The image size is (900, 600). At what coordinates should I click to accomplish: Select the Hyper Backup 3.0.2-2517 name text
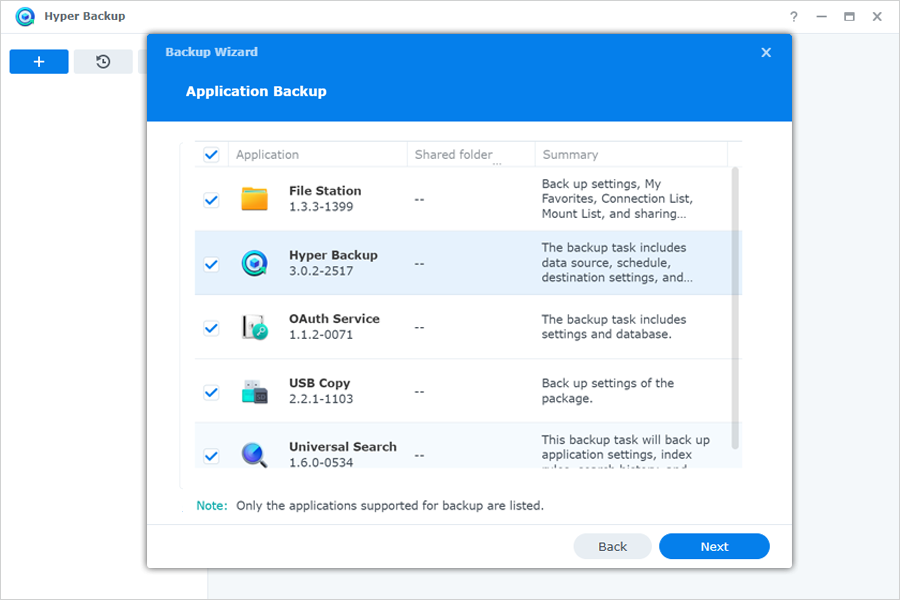(333, 263)
